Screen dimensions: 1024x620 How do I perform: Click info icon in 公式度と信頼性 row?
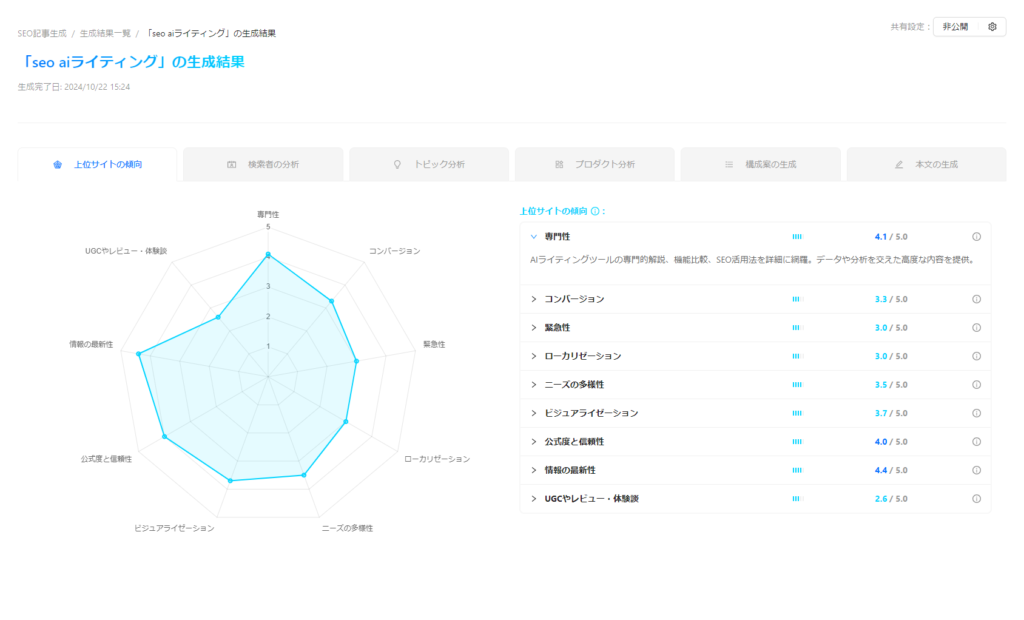[976, 442]
